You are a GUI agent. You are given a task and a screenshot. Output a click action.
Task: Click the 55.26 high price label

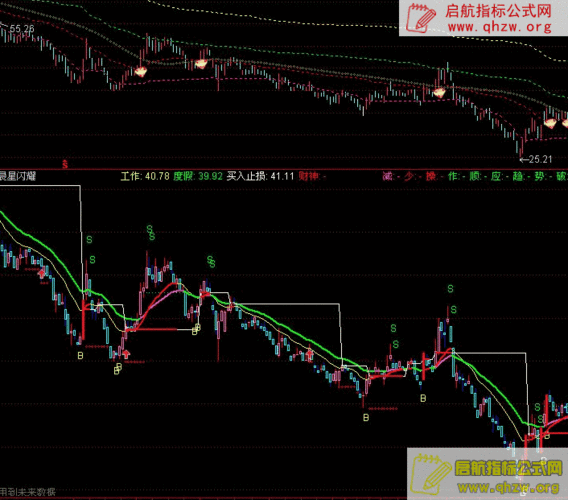22,28
